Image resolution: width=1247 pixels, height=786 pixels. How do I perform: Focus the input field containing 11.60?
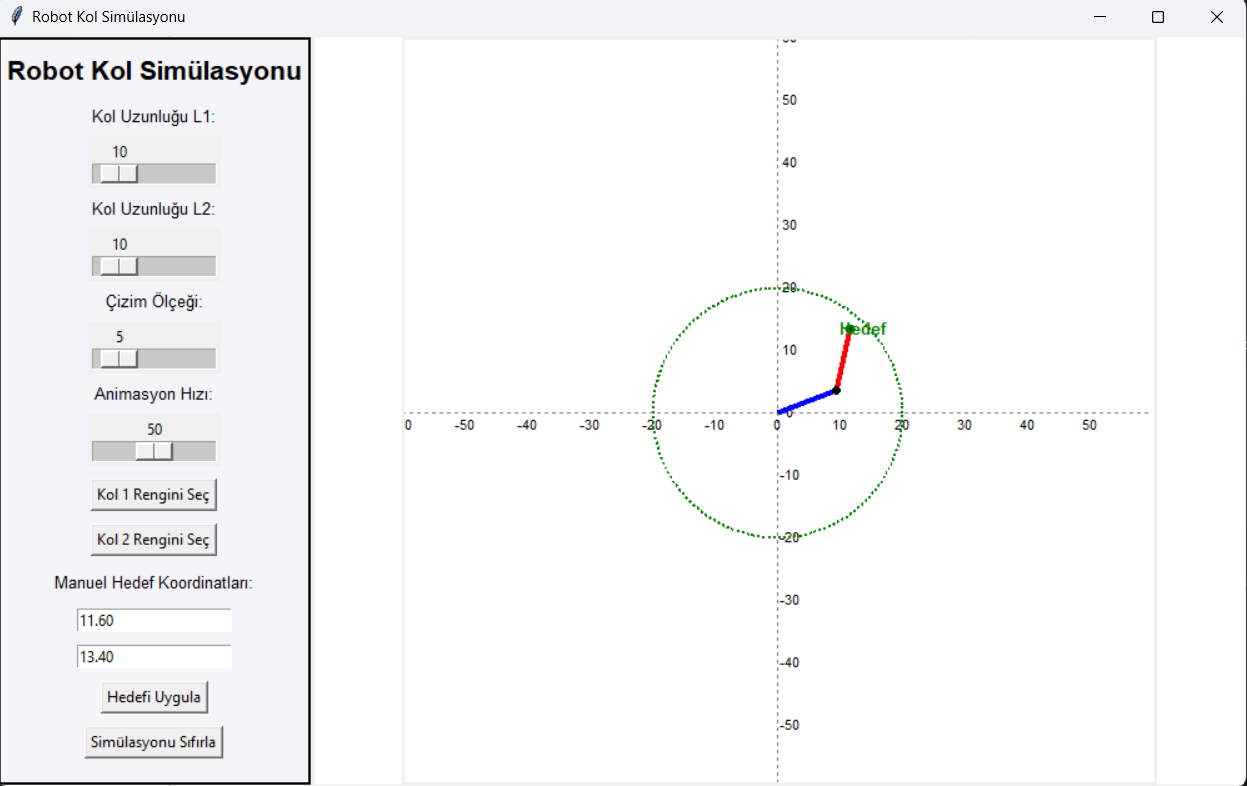154,621
